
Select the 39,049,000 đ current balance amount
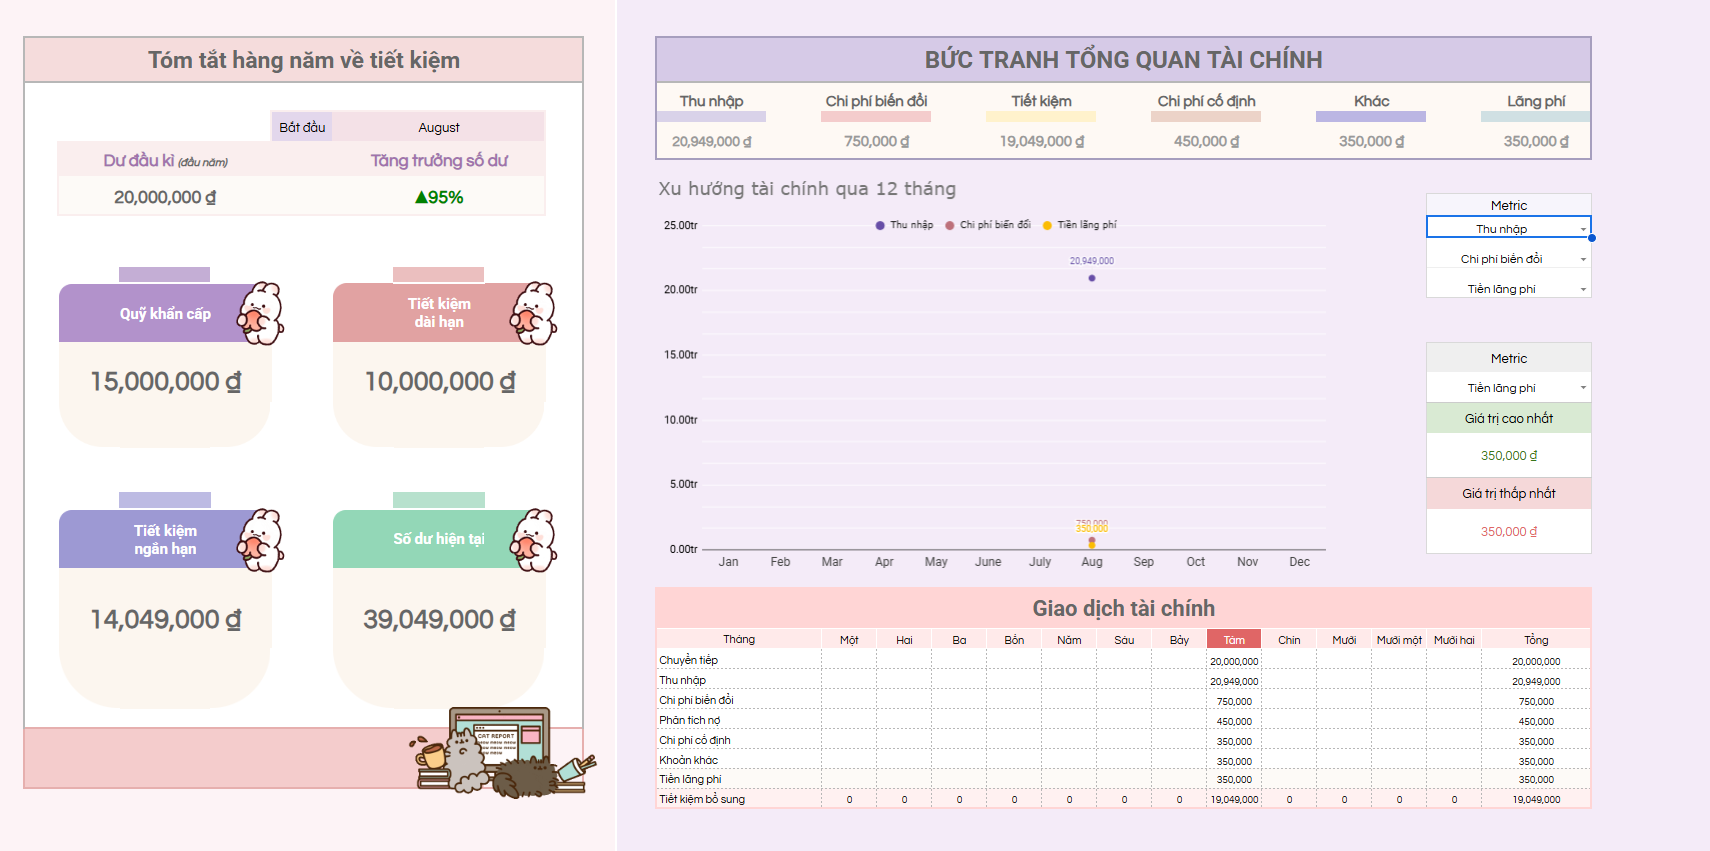click(439, 620)
